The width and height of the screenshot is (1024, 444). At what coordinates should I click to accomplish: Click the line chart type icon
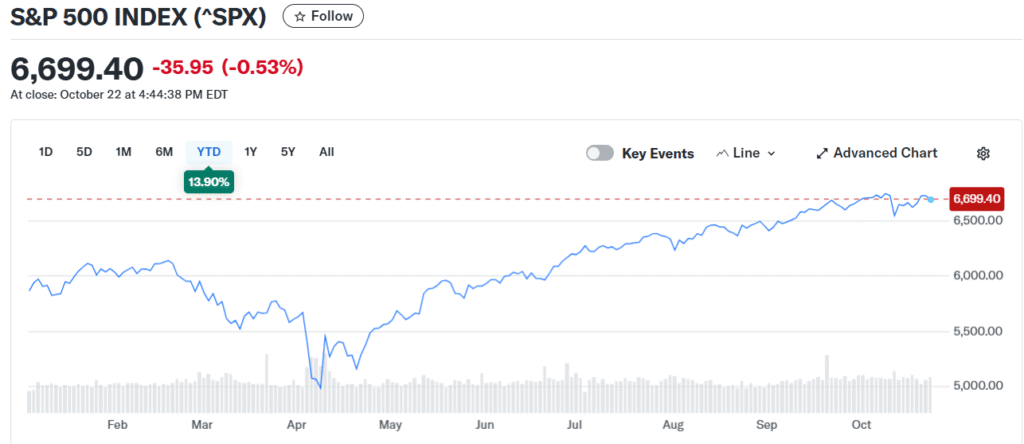coord(723,153)
